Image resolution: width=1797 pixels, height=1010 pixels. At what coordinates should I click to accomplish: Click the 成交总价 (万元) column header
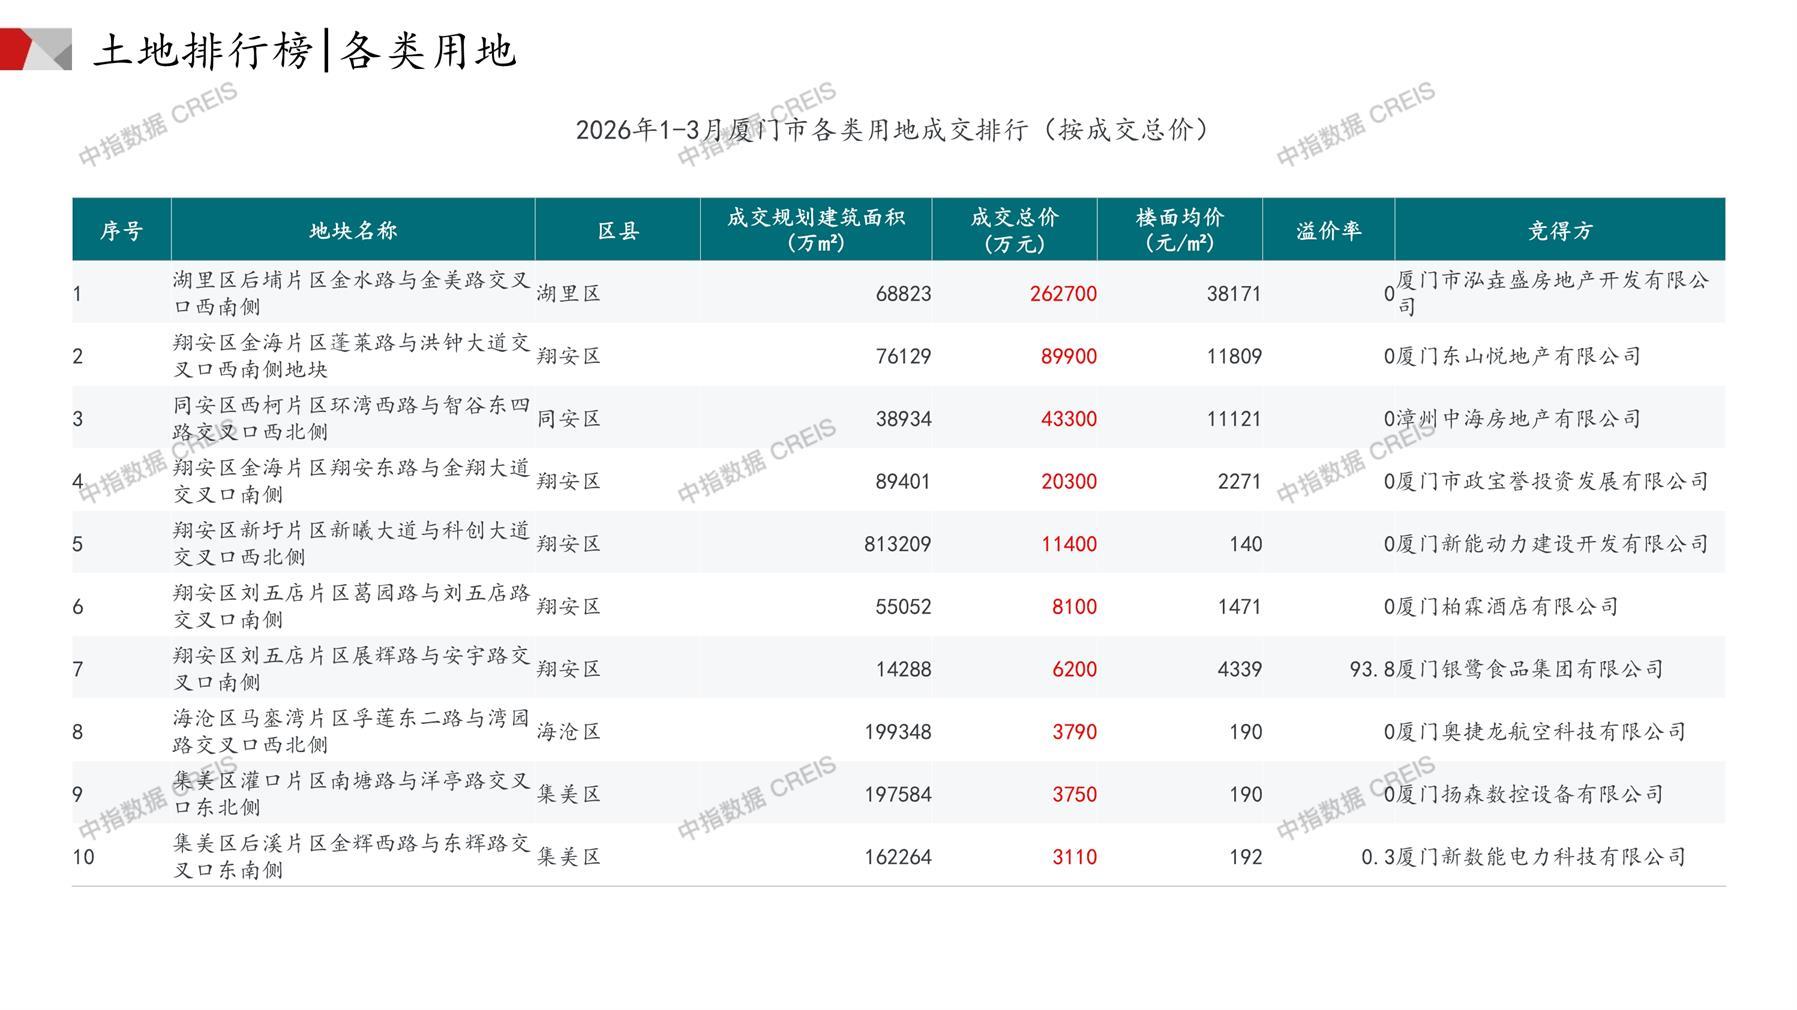coord(1014,231)
